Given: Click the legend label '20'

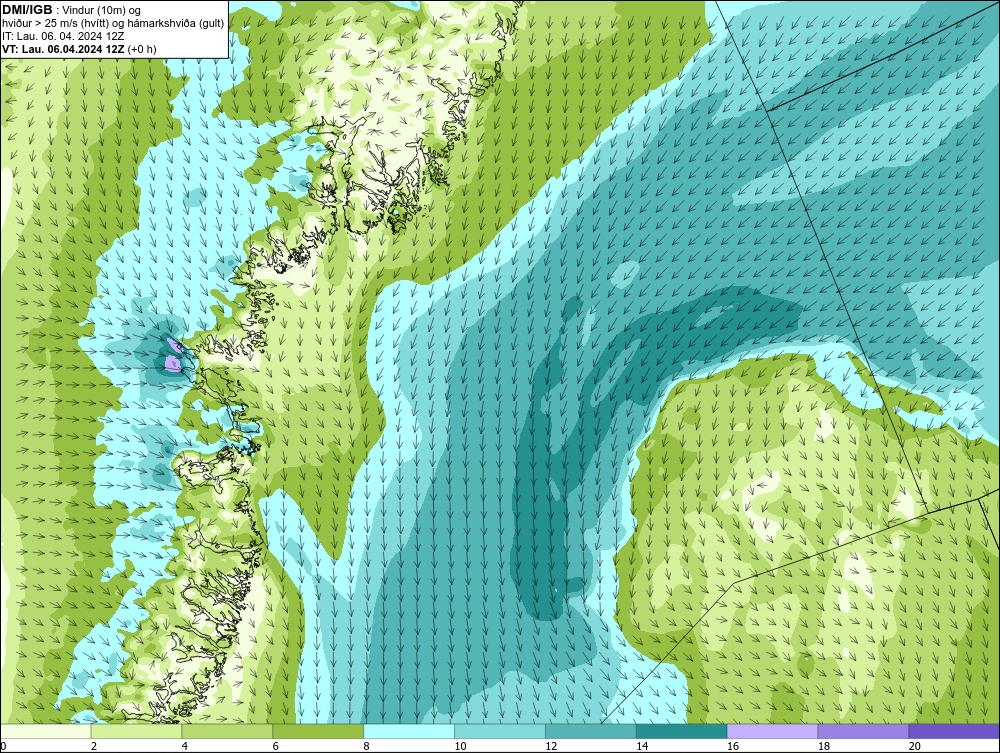Looking at the screenshot, I should point(915,746).
